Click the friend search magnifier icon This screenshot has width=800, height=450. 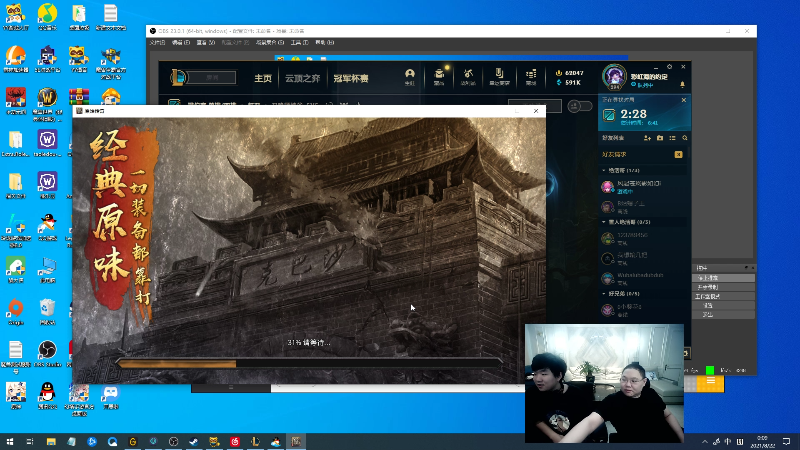click(685, 138)
